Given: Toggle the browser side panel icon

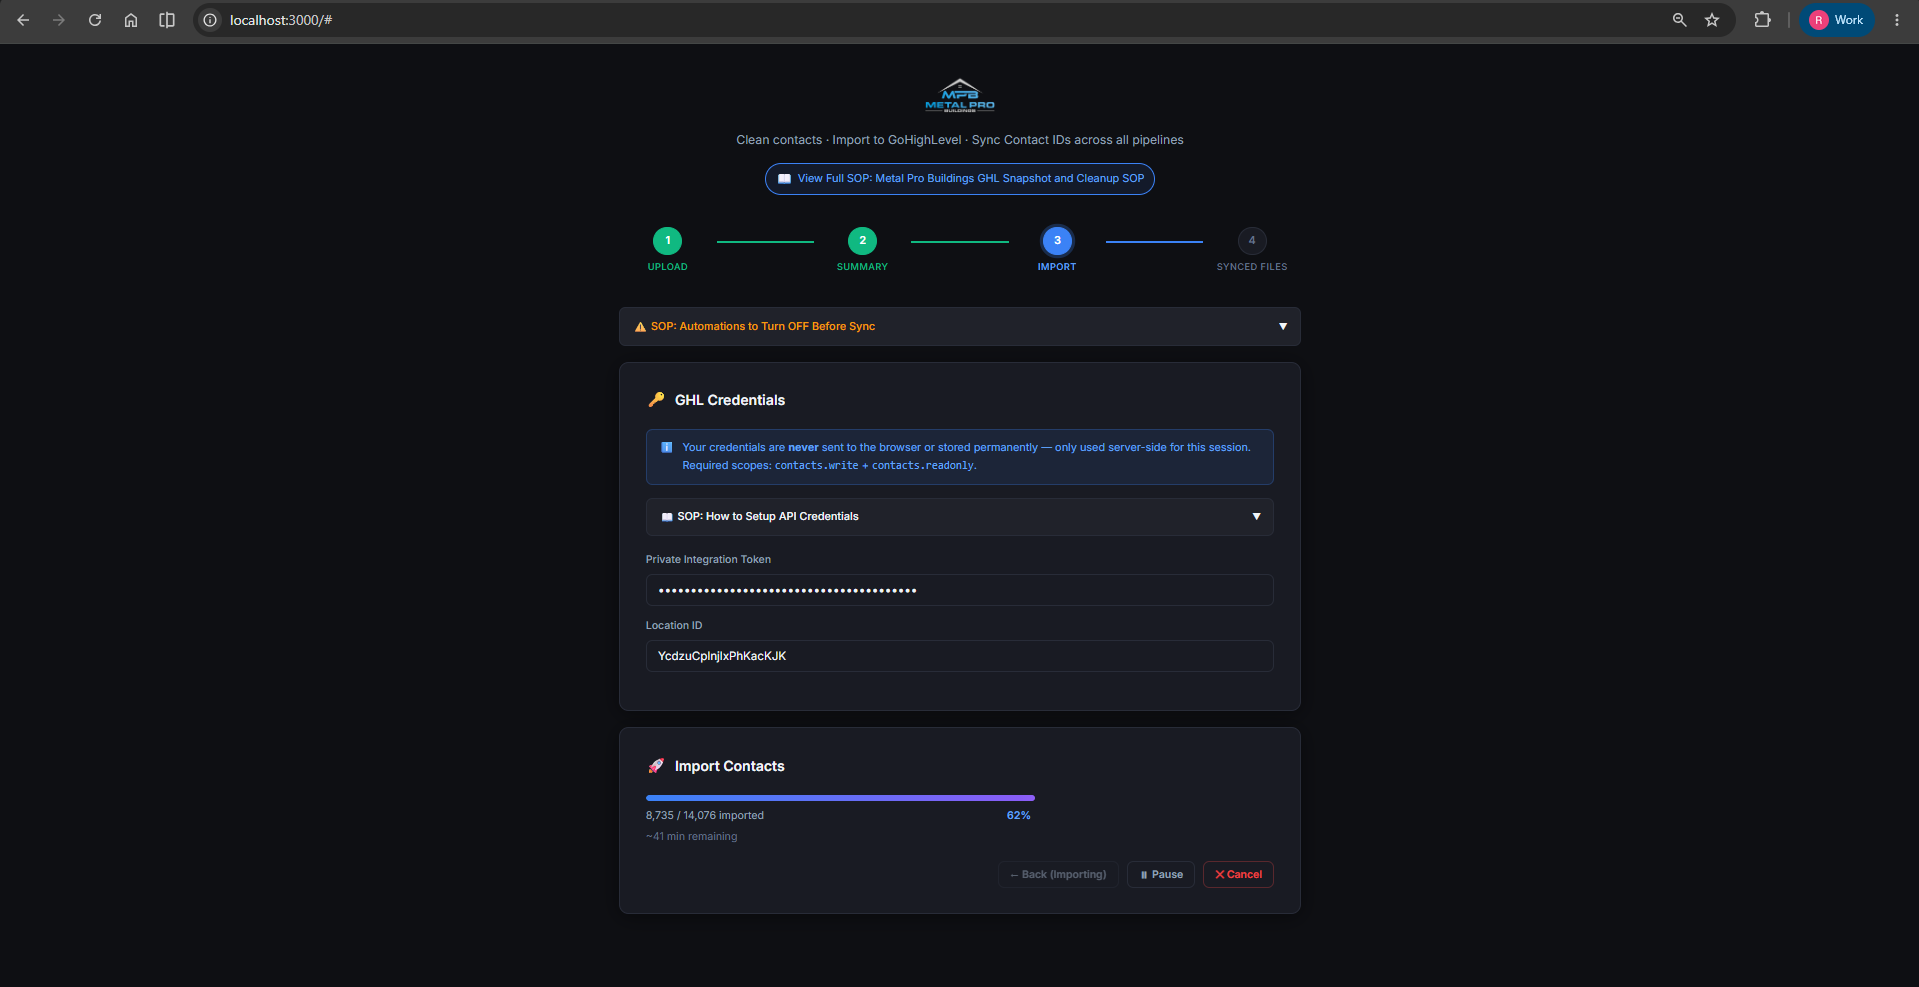Looking at the screenshot, I should tap(167, 20).
